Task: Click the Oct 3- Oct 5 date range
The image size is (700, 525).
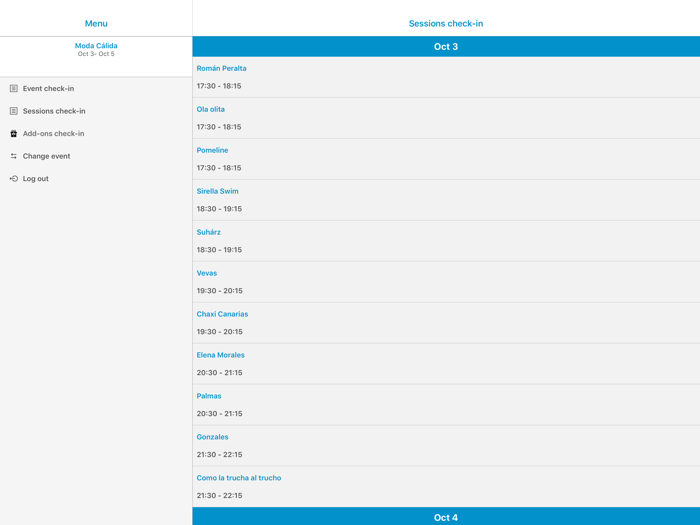Action: [x=96, y=54]
